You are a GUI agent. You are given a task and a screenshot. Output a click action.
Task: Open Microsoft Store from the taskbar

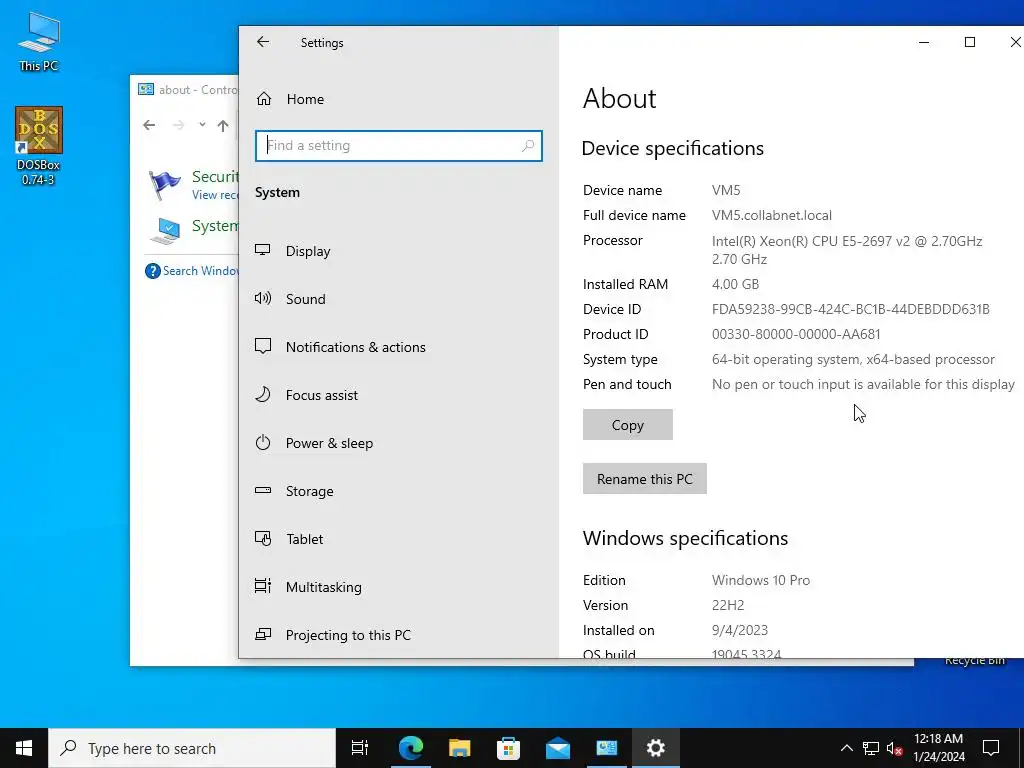[509, 748]
